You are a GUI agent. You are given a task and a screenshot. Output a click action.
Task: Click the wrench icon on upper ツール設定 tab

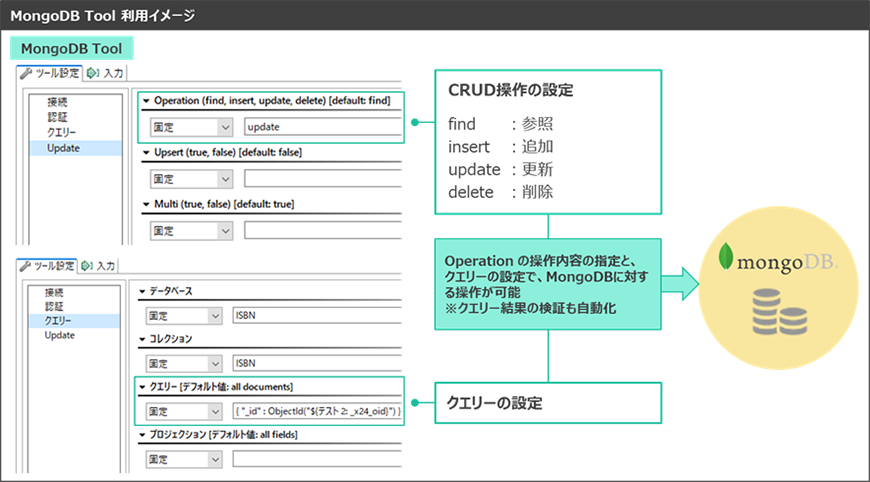[x=26, y=74]
